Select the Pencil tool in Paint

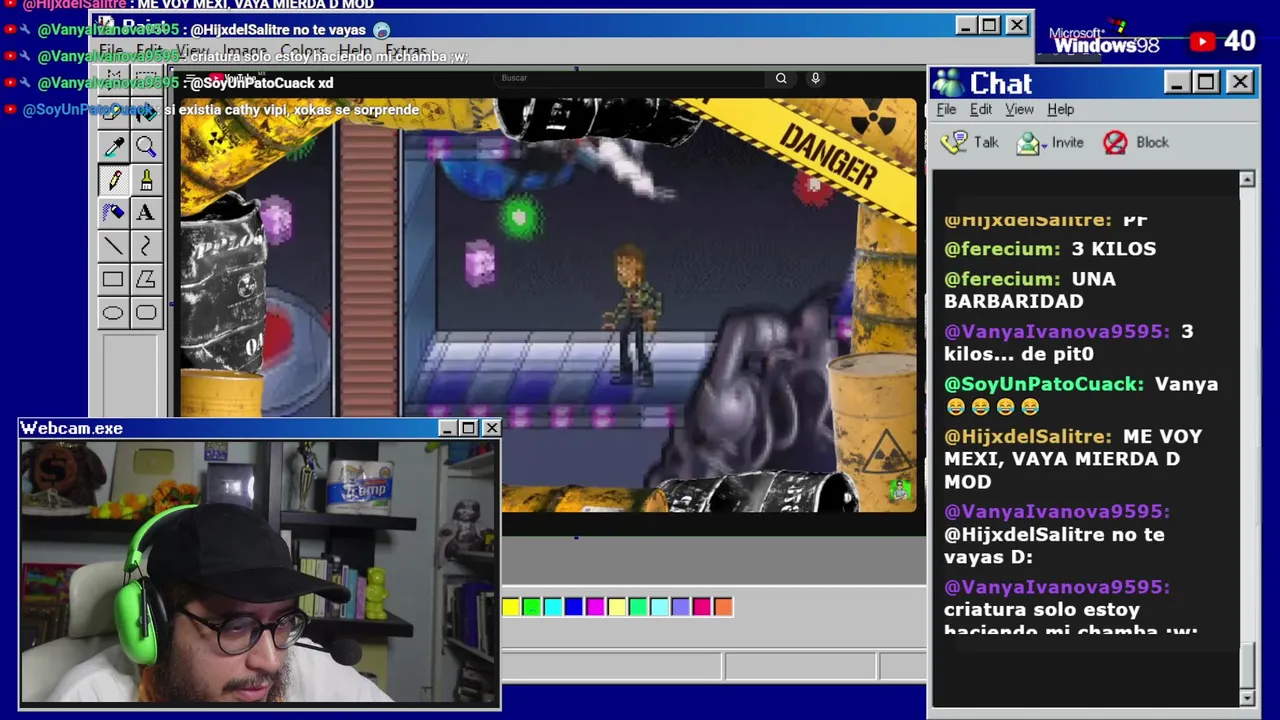point(113,180)
